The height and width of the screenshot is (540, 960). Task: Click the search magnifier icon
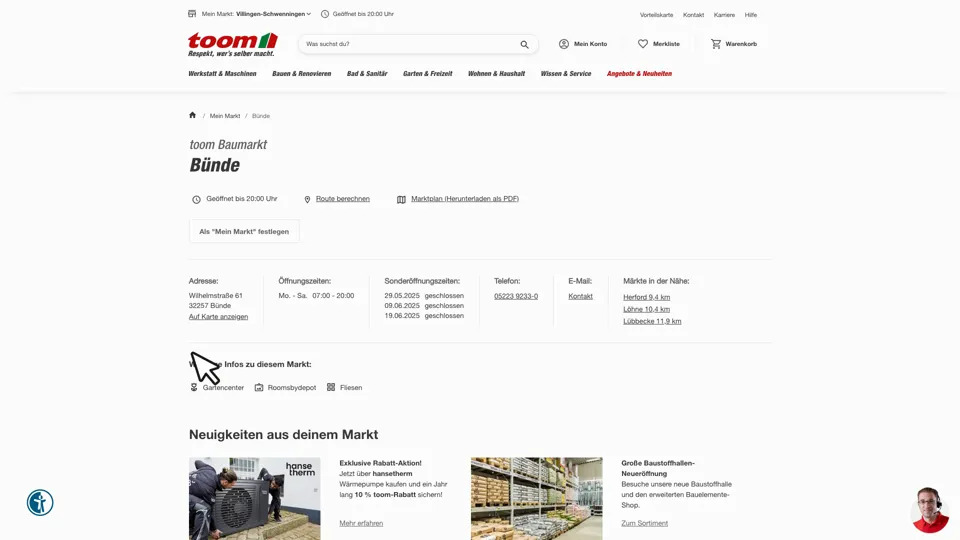(525, 44)
